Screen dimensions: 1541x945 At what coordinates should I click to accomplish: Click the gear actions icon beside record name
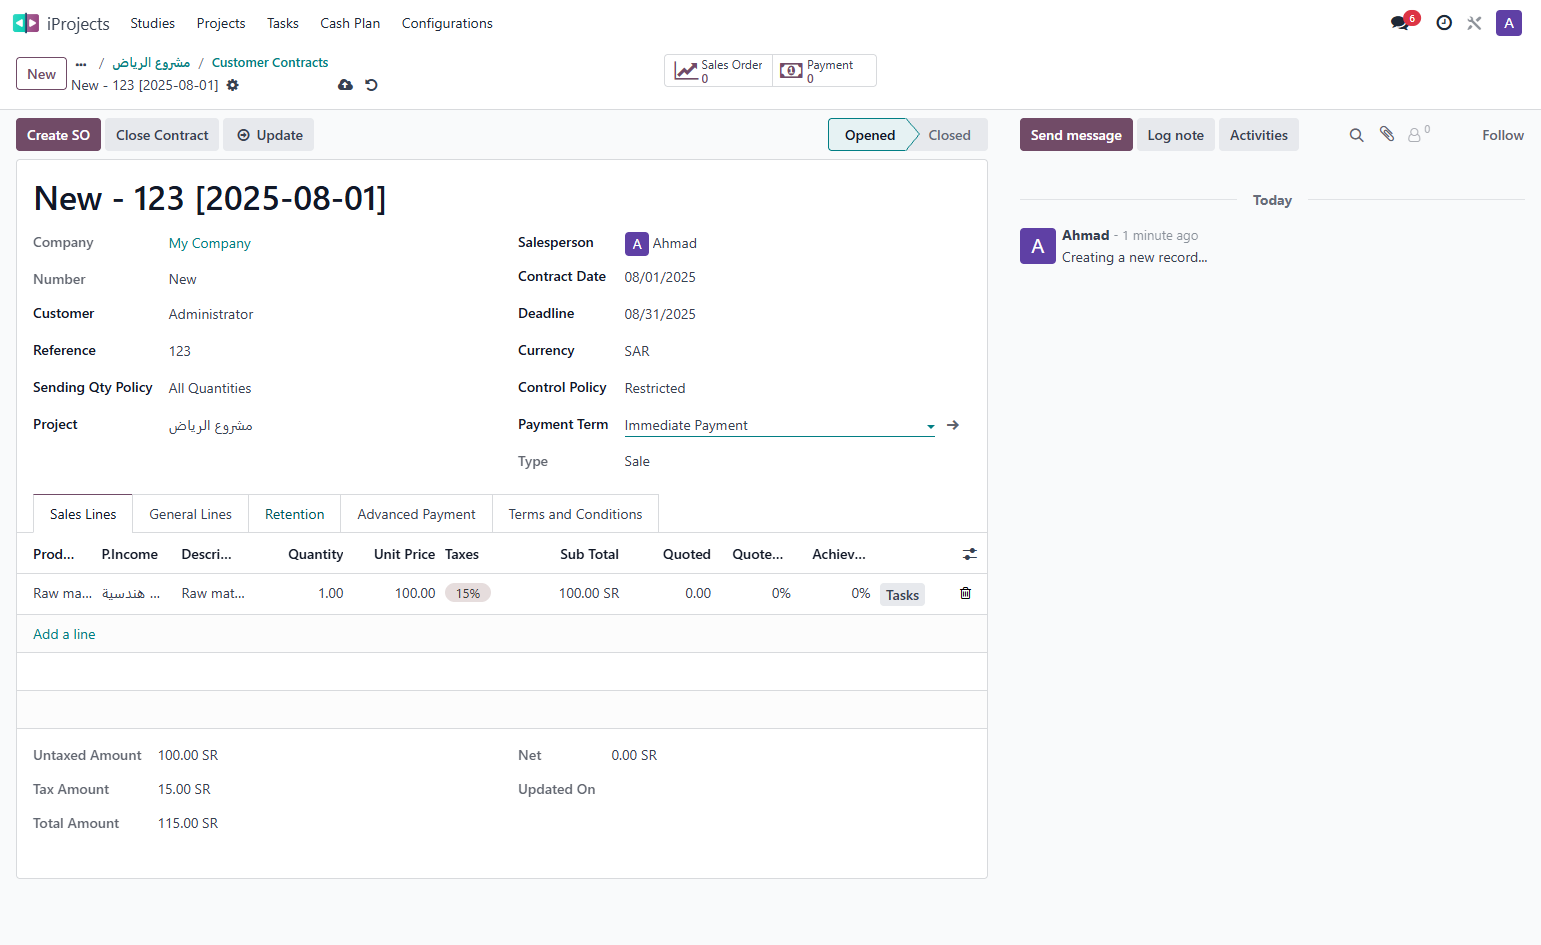pos(233,85)
